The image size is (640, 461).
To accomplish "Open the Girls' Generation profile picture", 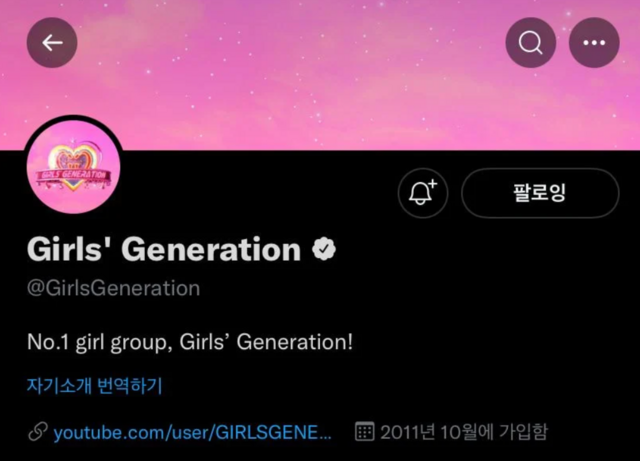I will coord(73,167).
